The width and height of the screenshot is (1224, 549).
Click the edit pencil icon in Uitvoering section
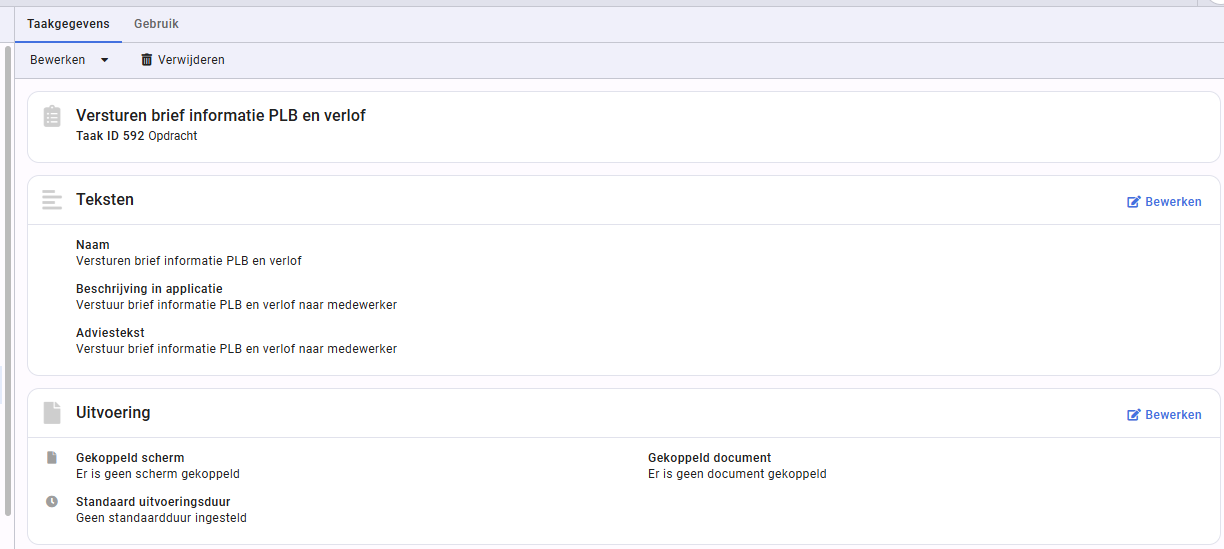point(1134,415)
